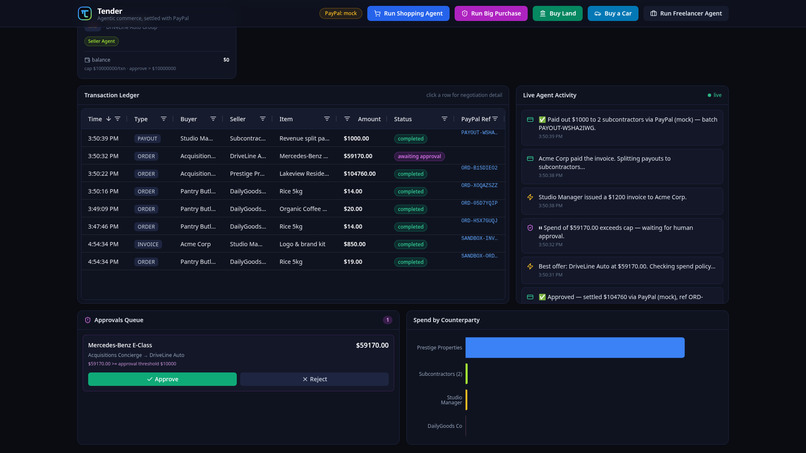Click the green live indicator dot
The height and width of the screenshot is (453, 806).
tap(709, 95)
